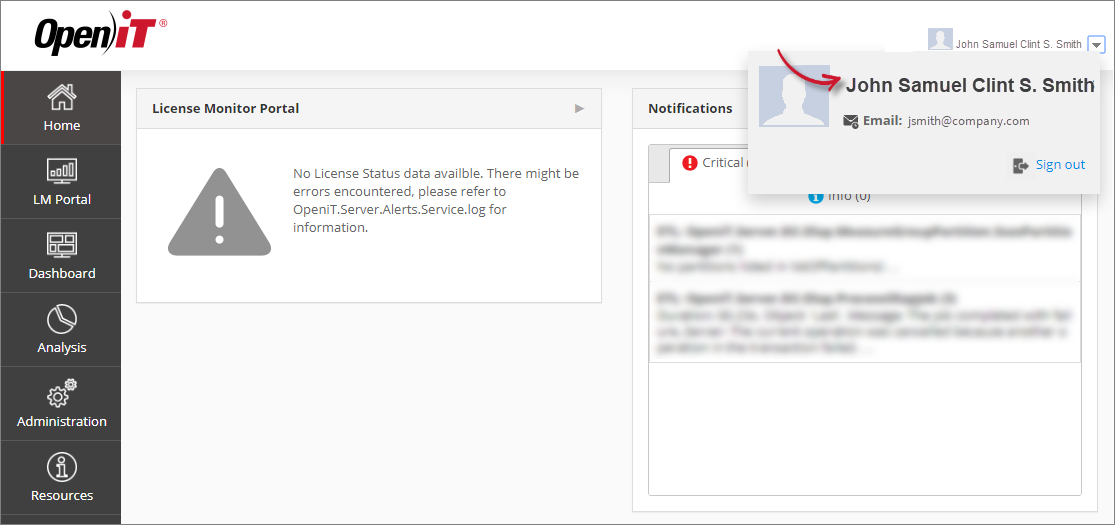
Task: Click the No License Status data message
Action: click(x=436, y=201)
